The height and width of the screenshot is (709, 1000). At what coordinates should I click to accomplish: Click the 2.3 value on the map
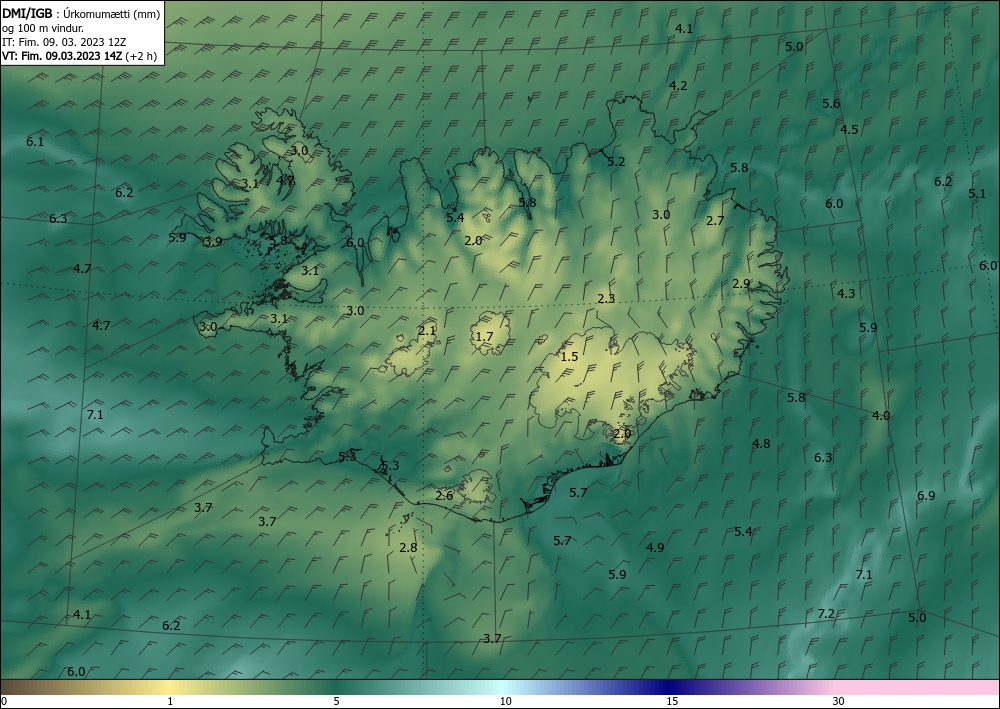(x=606, y=298)
